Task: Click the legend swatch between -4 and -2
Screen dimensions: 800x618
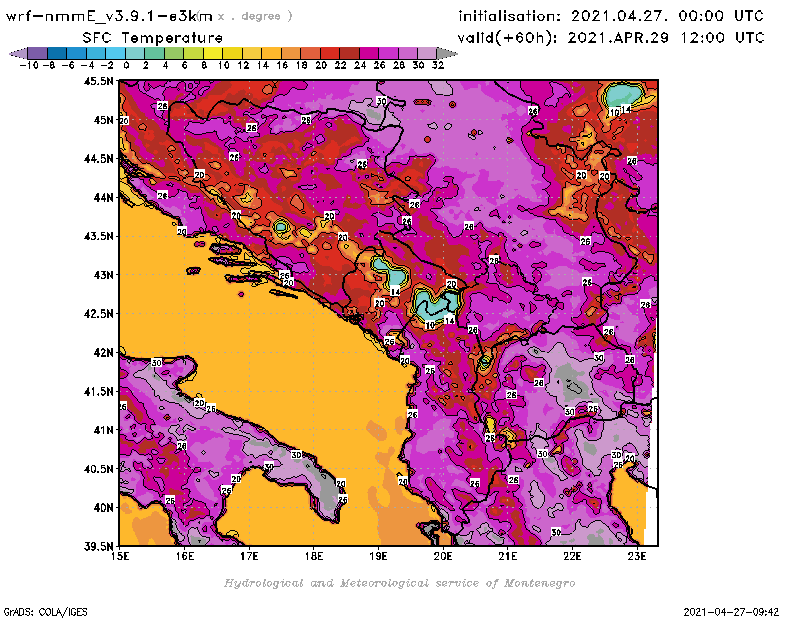Action: point(96,53)
